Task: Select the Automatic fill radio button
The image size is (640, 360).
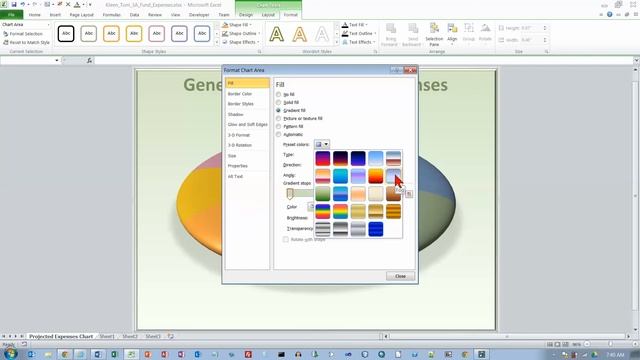Action: click(279, 134)
